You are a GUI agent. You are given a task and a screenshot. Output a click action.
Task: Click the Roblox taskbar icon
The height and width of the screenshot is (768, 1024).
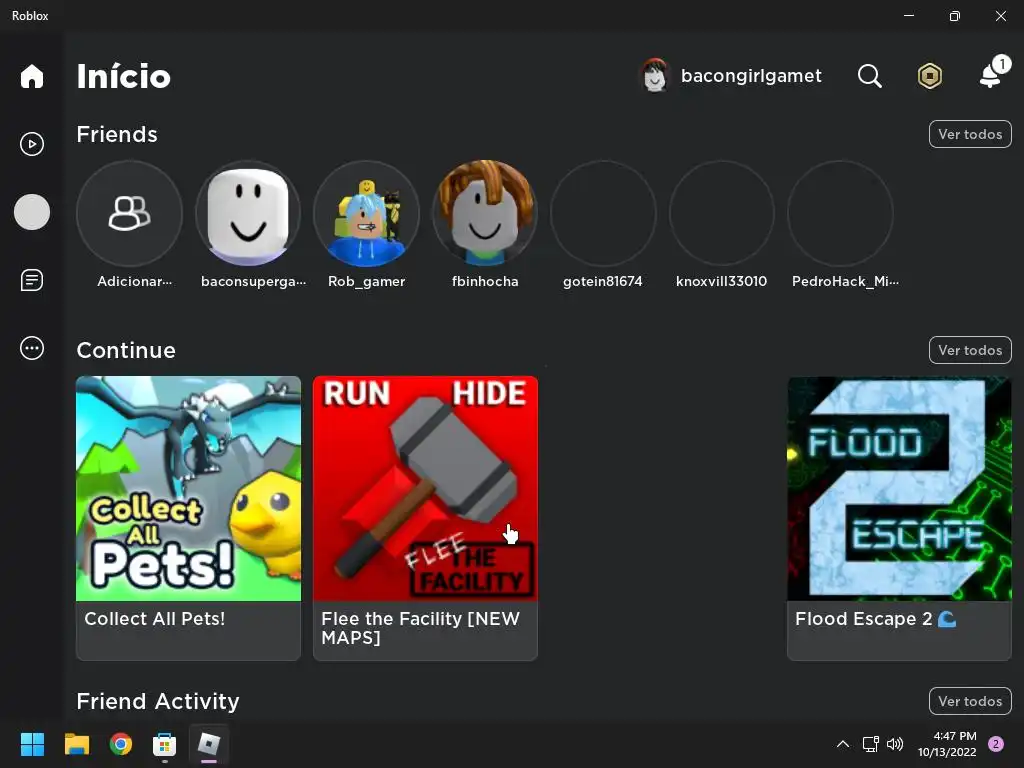[209, 744]
